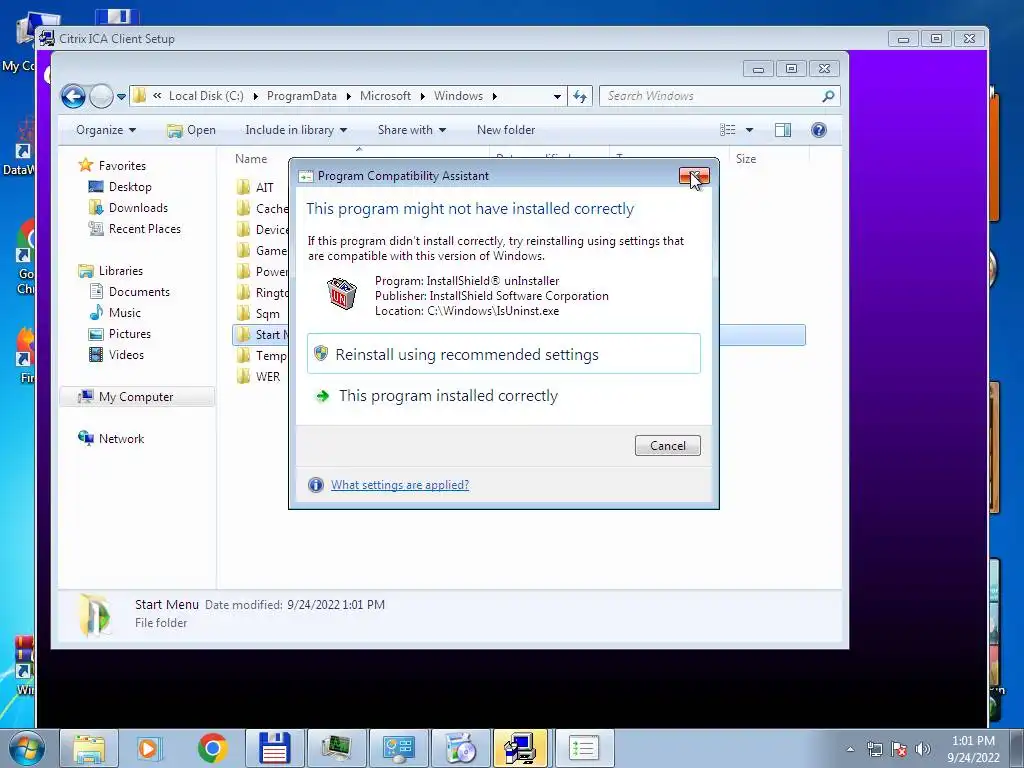Click Local Disk (C:) in address bar
The width and height of the screenshot is (1024, 768).
click(x=206, y=96)
